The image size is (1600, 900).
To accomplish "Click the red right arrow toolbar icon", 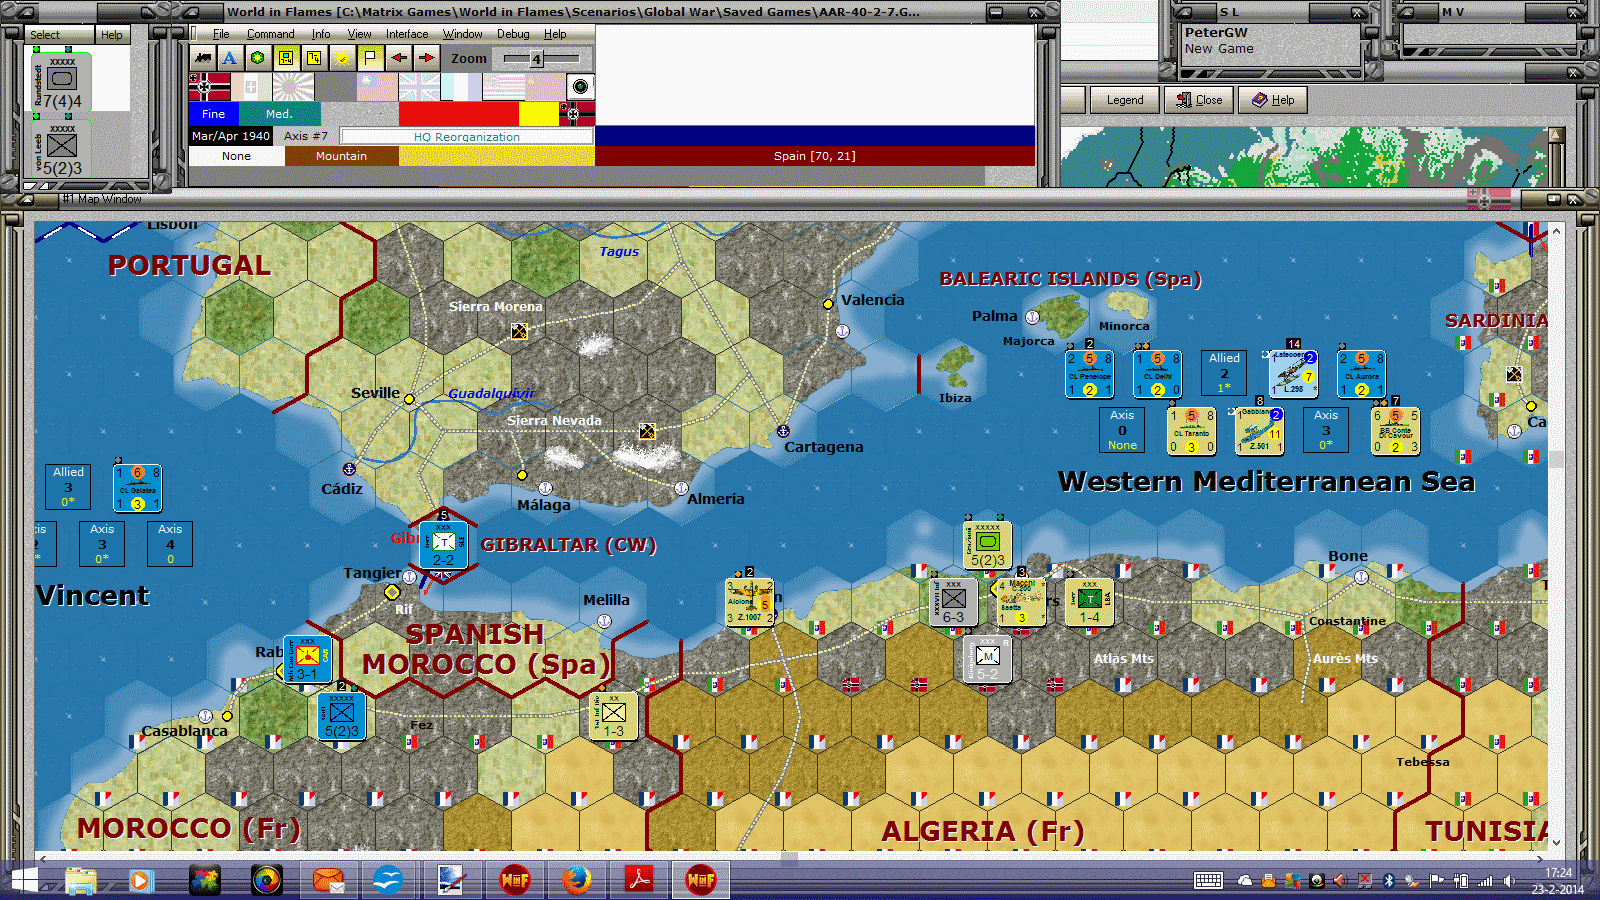I will 426,58.
